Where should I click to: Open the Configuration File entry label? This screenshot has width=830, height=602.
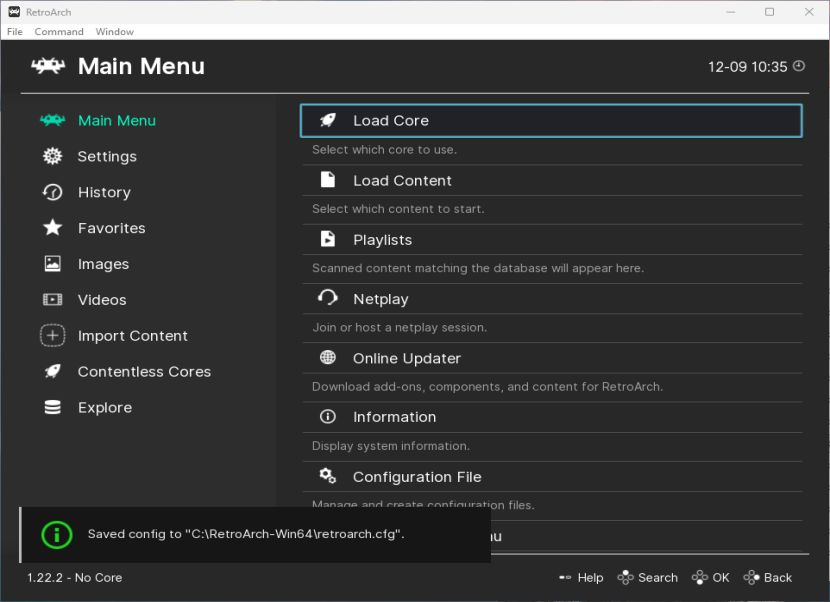(x=418, y=477)
